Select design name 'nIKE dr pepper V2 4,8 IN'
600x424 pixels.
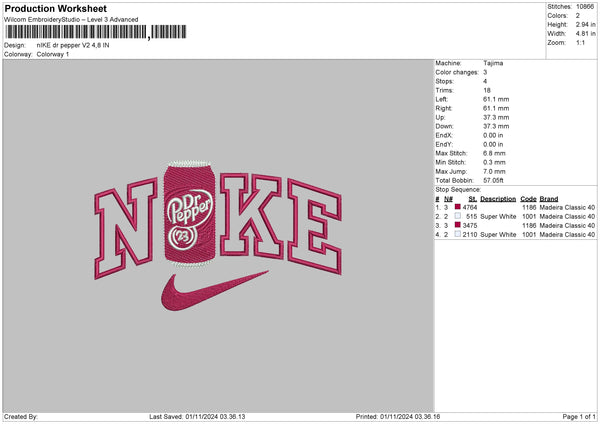point(73,45)
